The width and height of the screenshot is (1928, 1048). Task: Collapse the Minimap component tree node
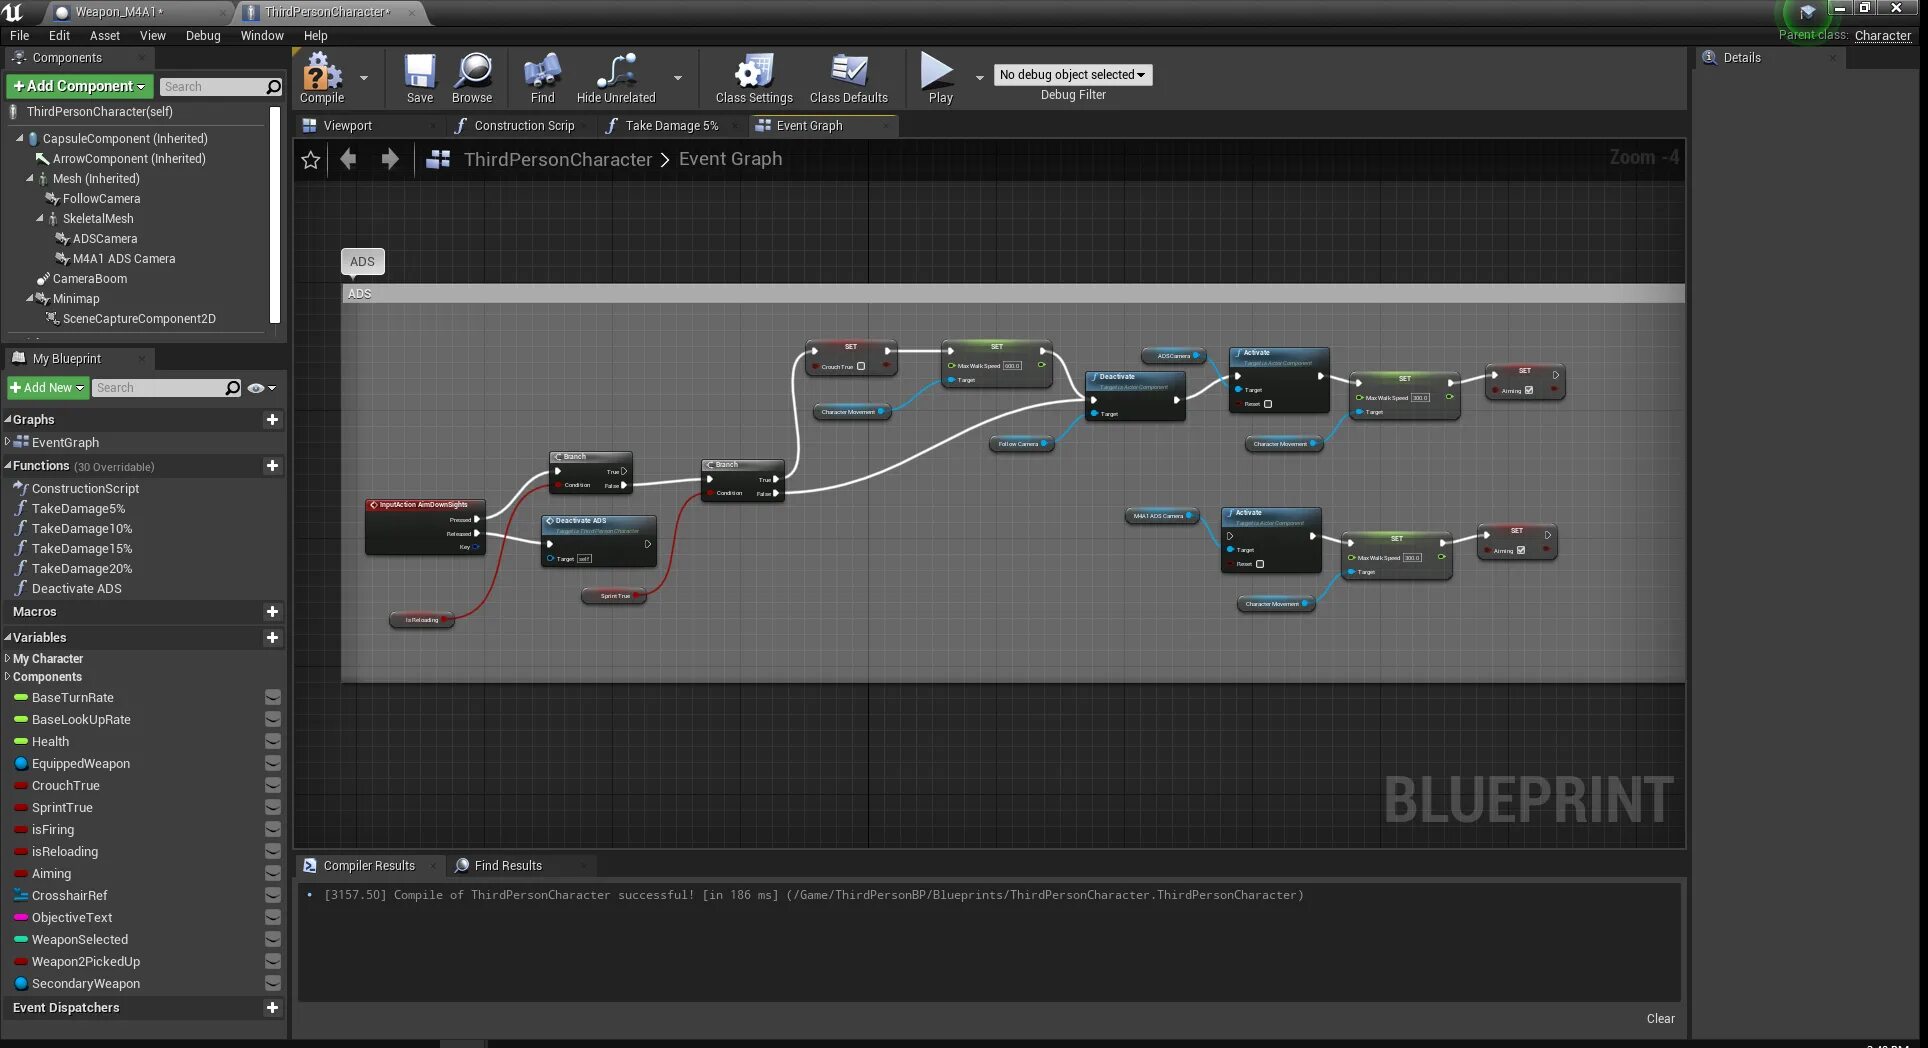coord(30,299)
